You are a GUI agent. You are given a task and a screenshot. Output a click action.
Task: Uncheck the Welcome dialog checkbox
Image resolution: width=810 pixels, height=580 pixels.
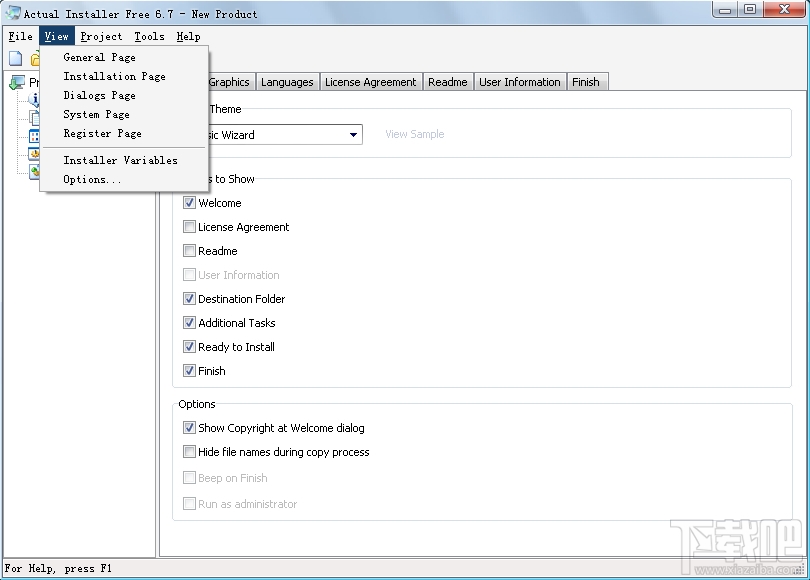click(x=189, y=202)
